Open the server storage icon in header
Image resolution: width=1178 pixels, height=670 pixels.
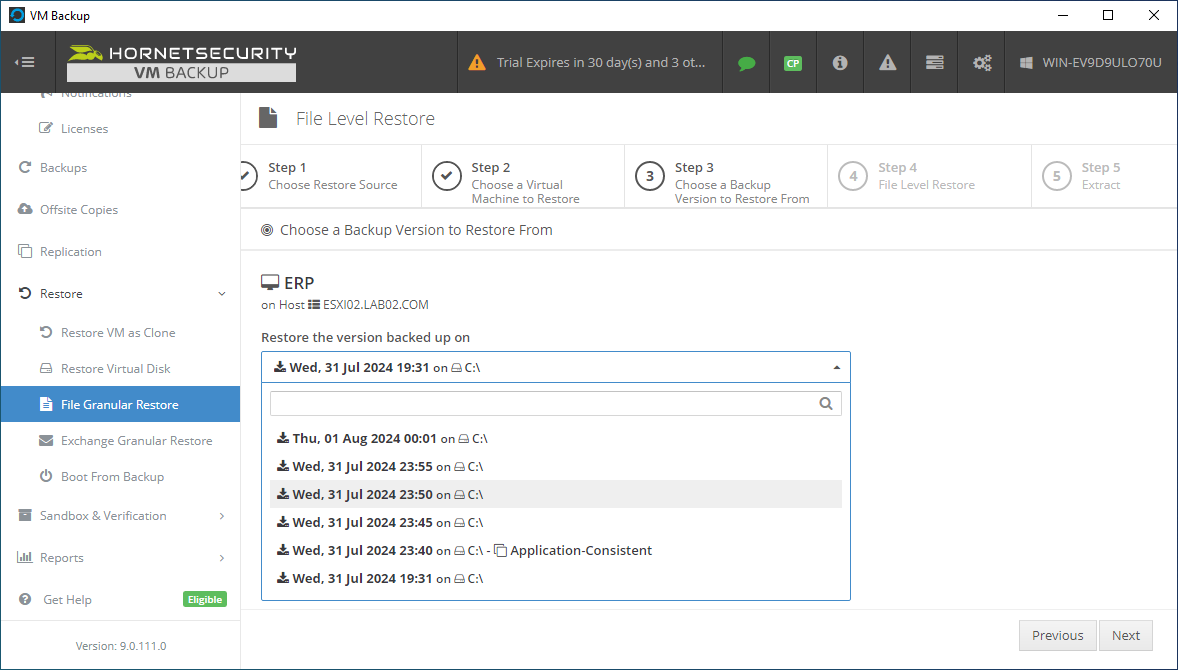coord(935,62)
